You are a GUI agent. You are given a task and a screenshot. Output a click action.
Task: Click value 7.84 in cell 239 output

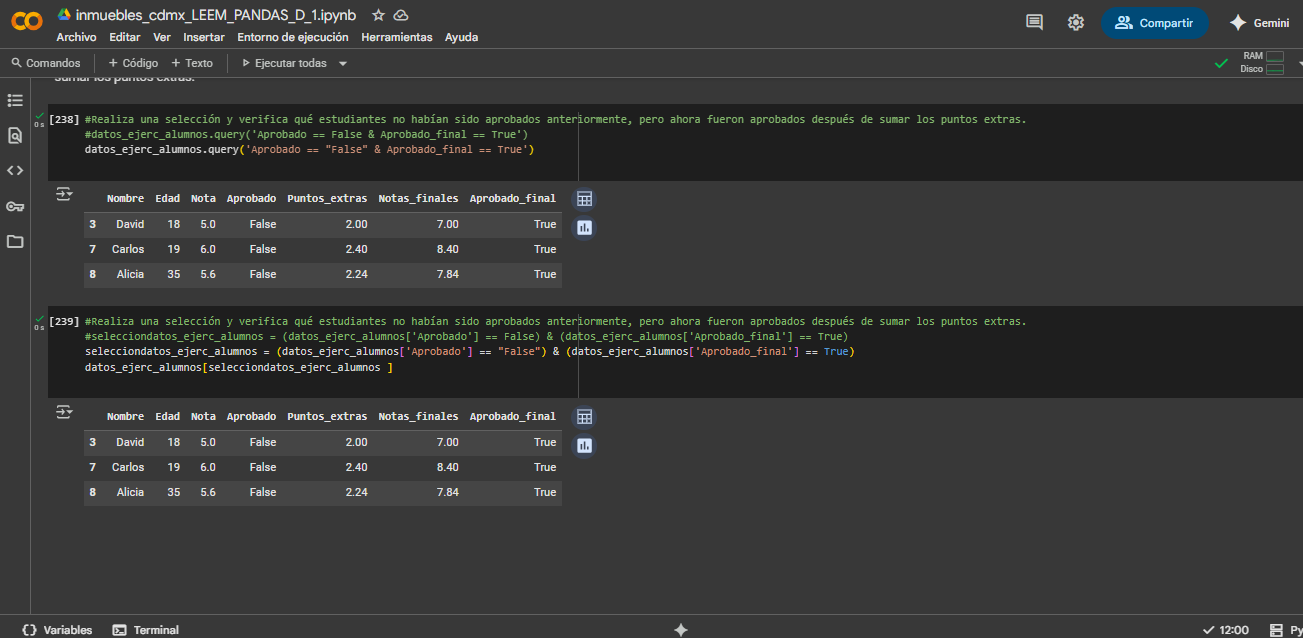coord(447,492)
